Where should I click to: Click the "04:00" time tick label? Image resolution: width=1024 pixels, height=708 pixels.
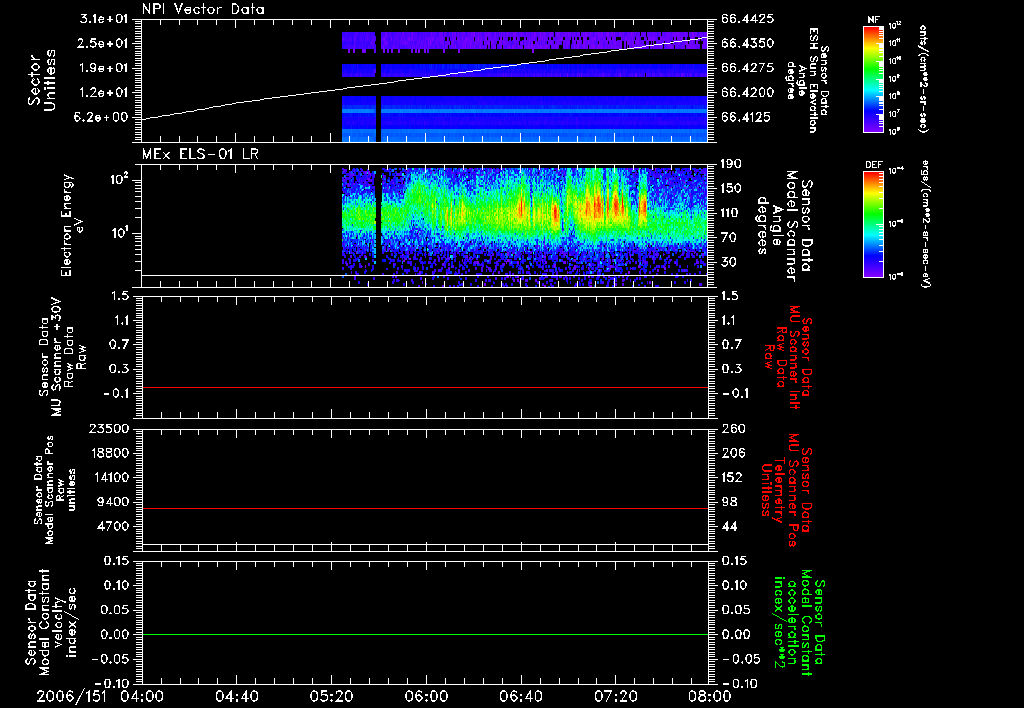click(142, 696)
